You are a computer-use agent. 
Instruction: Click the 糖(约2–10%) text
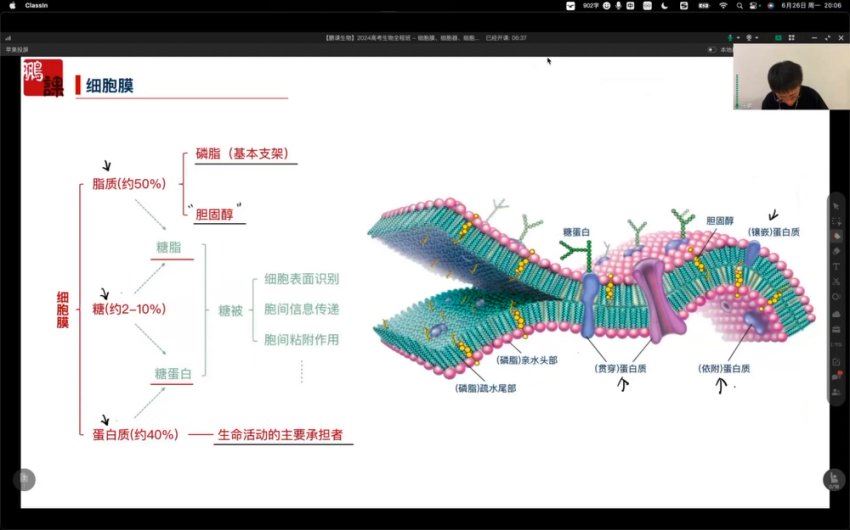pos(129,309)
